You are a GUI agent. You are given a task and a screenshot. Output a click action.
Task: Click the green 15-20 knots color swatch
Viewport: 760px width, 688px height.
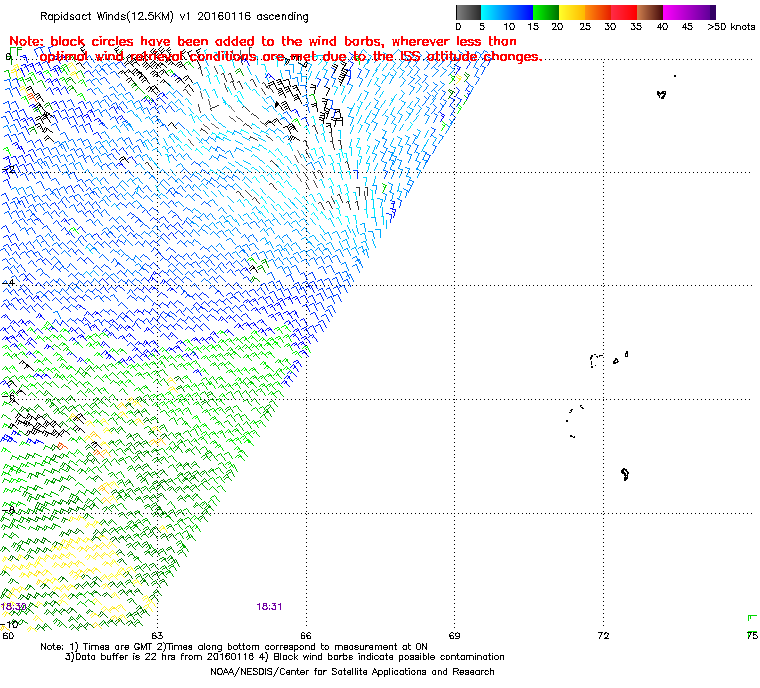coord(546,12)
